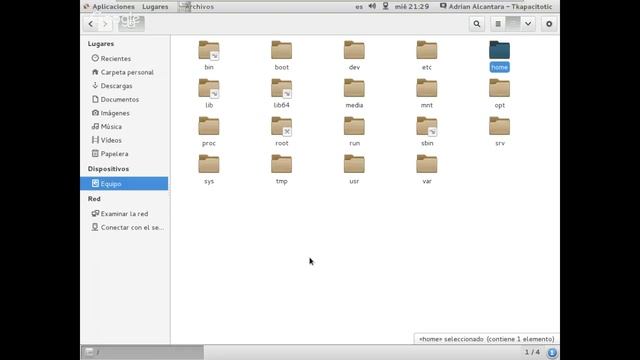This screenshot has width=640, height=360.
Task: Switch to list view
Action: pyautogui.click(x=498, y=24)
